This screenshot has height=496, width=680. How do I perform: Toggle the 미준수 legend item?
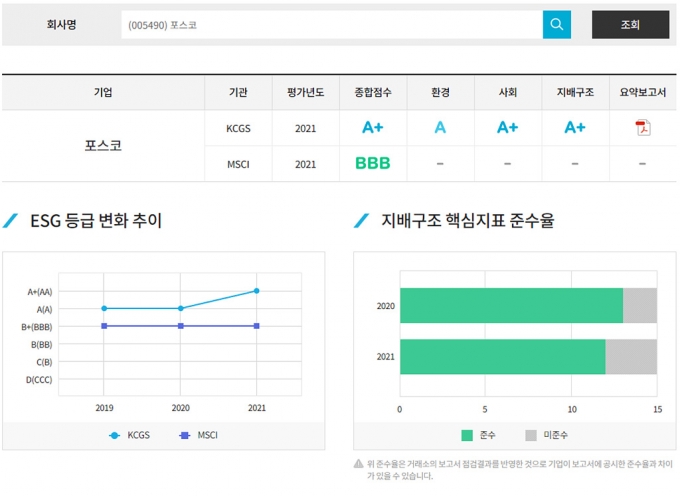tap(546, 435)
